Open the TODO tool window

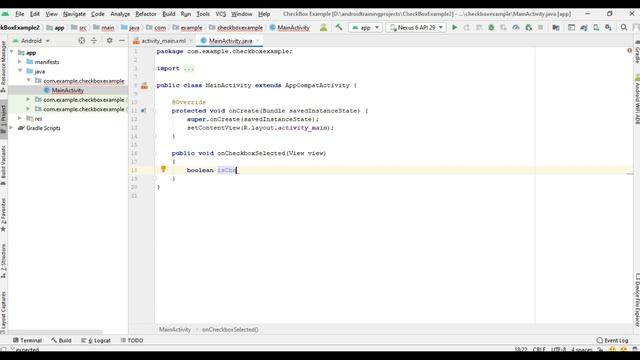[132, 340]
